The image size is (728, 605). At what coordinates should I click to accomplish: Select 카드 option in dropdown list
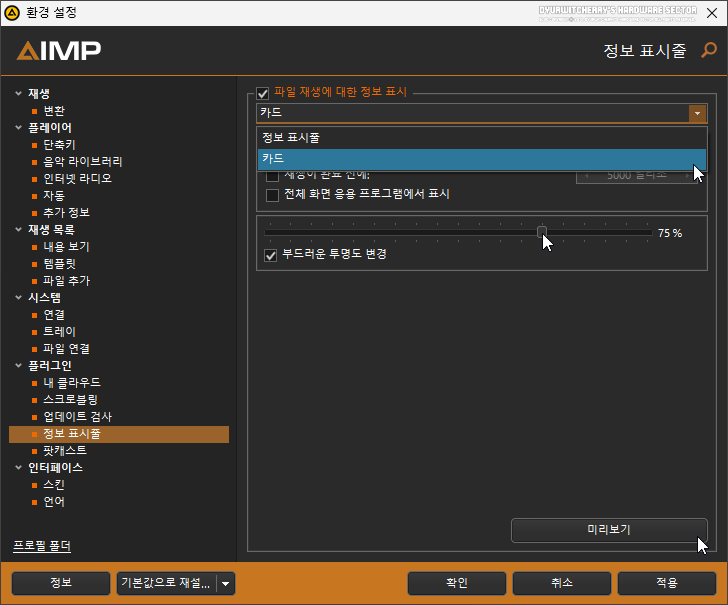click(482, 159)
